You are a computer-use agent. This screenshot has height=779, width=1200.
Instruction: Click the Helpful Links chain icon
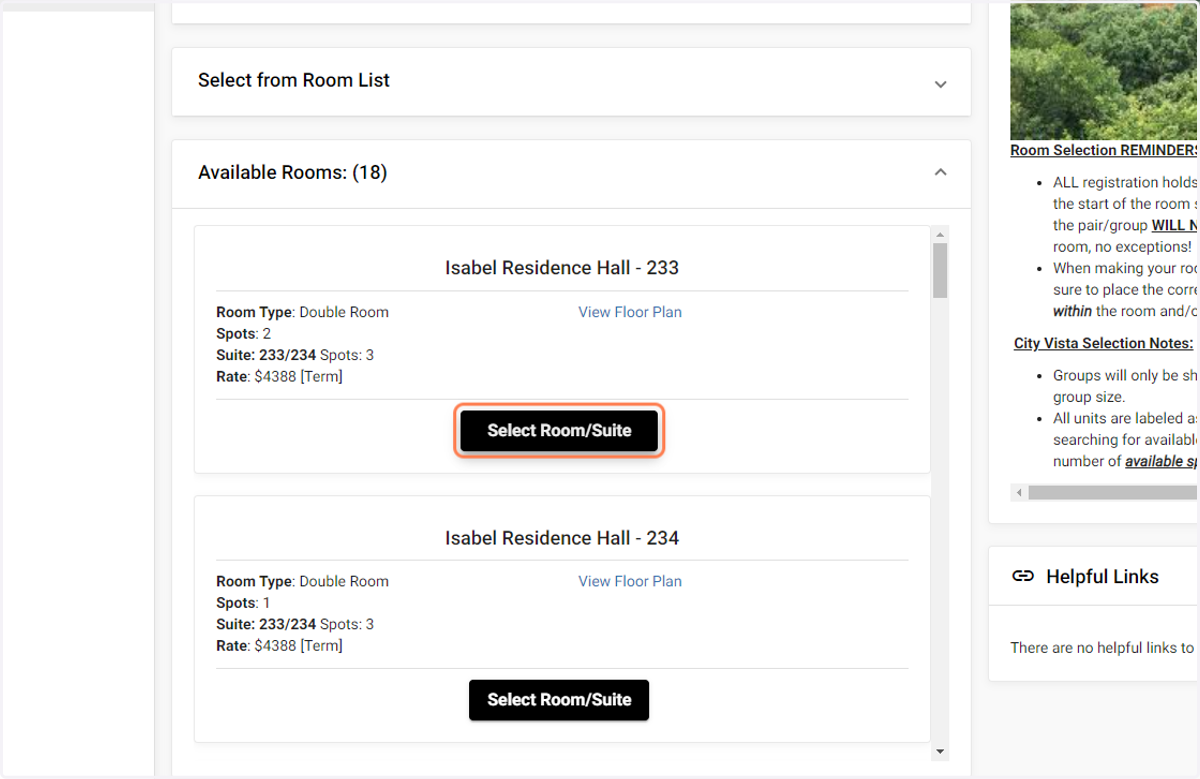(x=1022, y=576)
